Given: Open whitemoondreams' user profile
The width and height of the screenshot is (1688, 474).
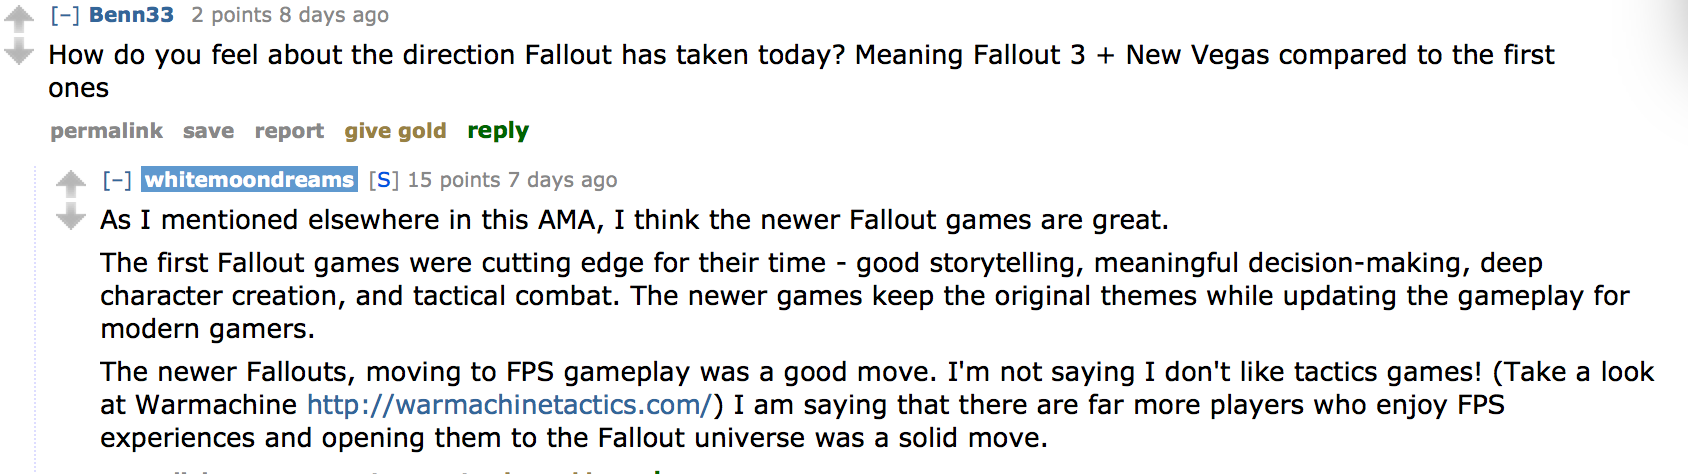Looking at the screenshot, I should (249, 179).
